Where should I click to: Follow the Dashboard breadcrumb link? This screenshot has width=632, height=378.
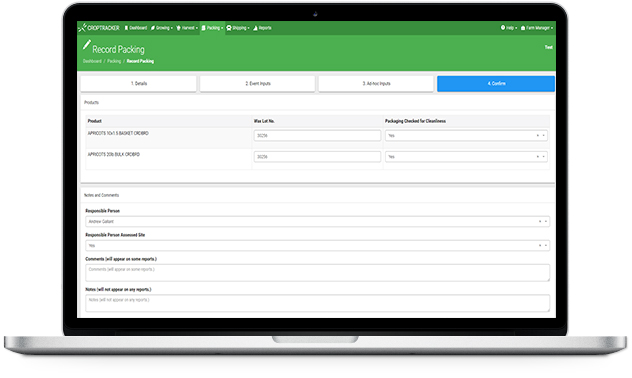tap(92, 61)
